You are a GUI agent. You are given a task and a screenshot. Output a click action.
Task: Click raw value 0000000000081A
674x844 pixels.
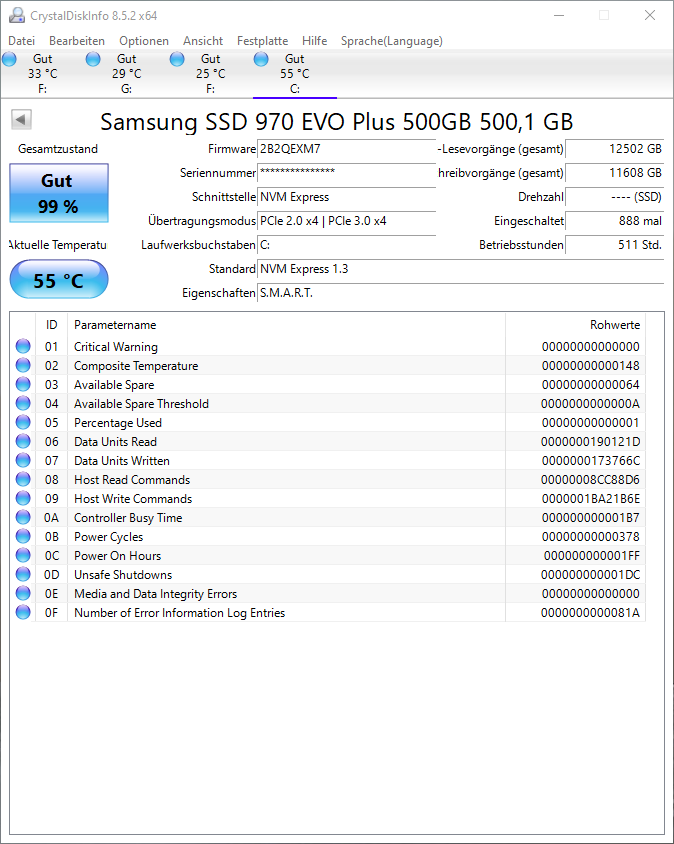tap(591, 613)
